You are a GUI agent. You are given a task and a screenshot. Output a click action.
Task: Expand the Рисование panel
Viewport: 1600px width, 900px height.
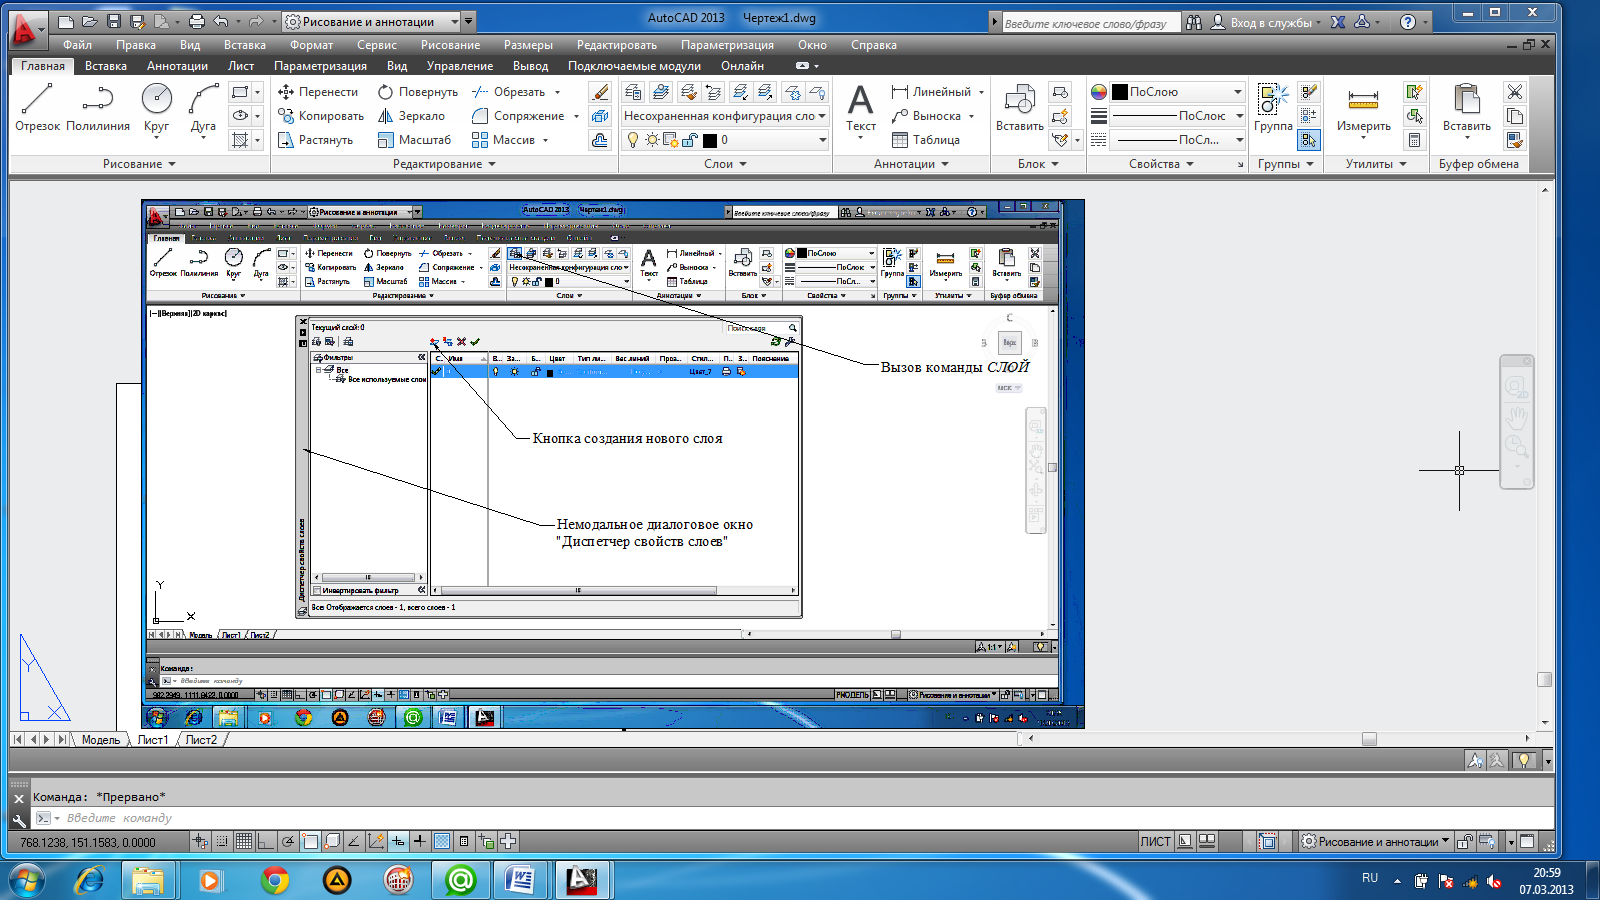tap(139, 164)
